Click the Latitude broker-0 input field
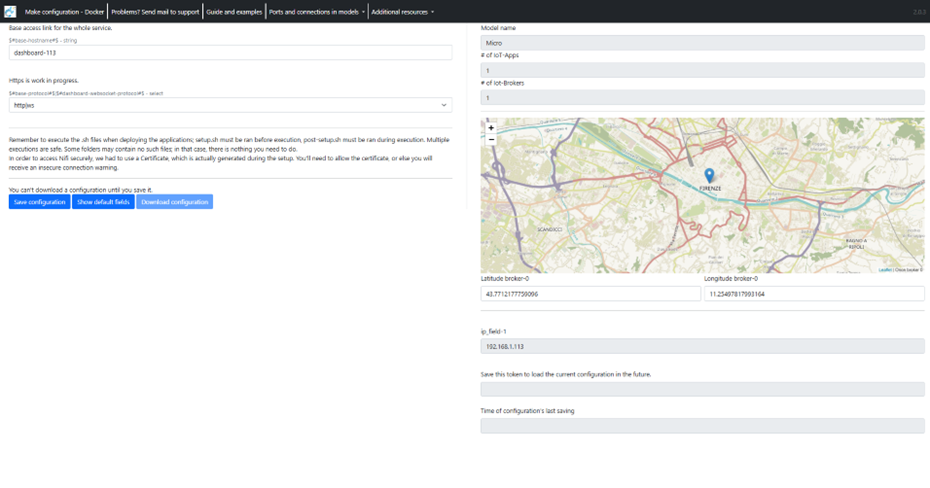930x488 pixels. (x=590, y=294)
